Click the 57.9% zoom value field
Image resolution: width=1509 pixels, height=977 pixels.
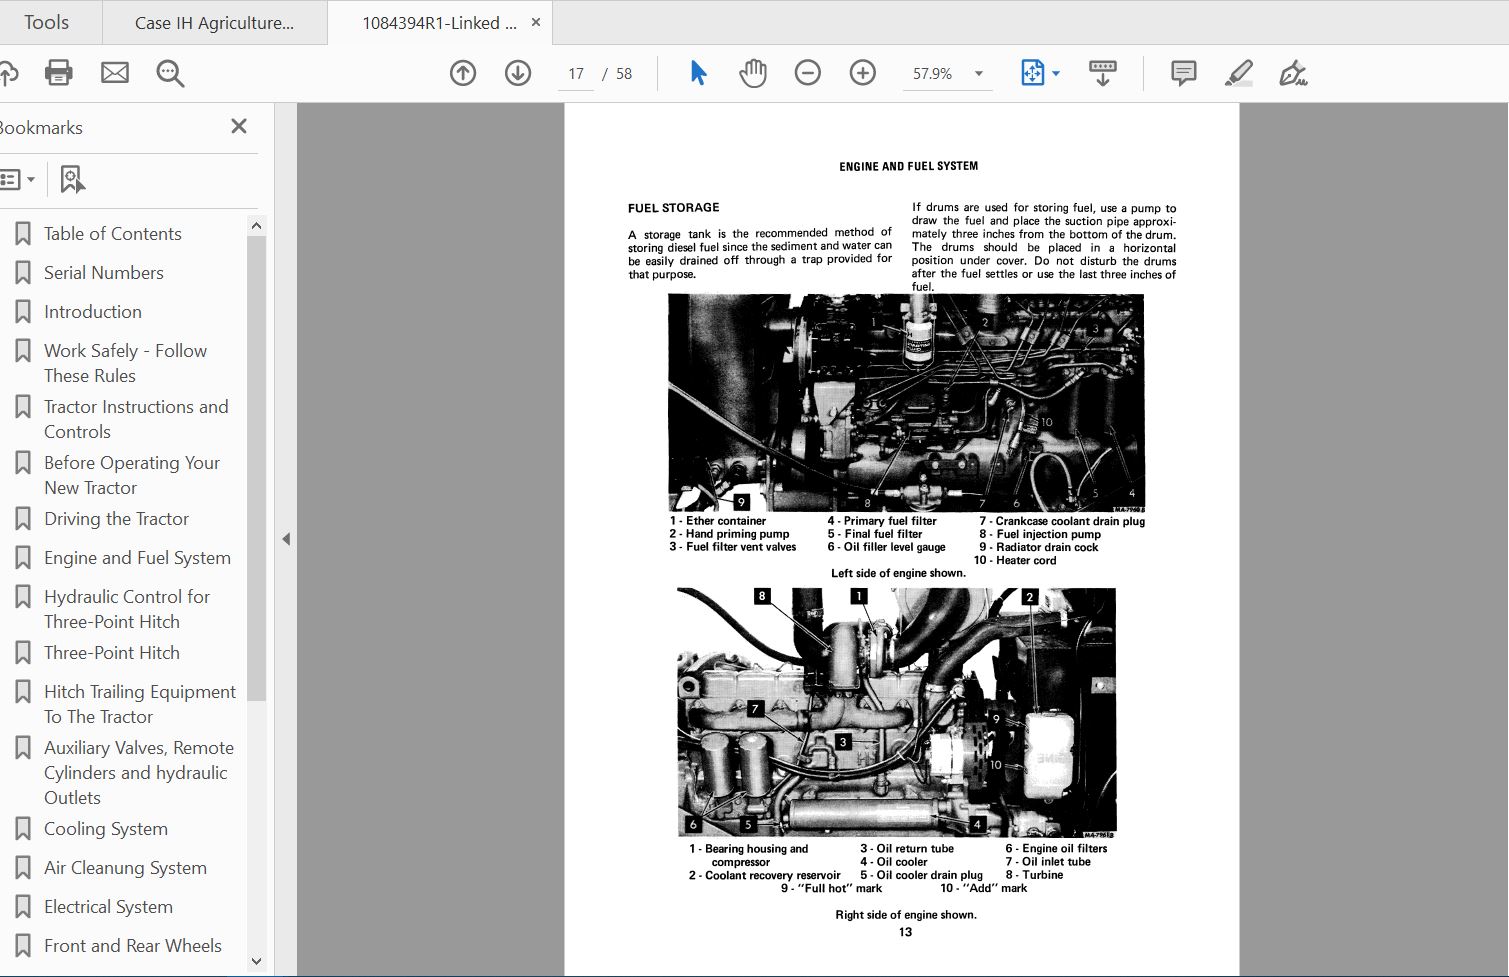(x=933, y=74)
